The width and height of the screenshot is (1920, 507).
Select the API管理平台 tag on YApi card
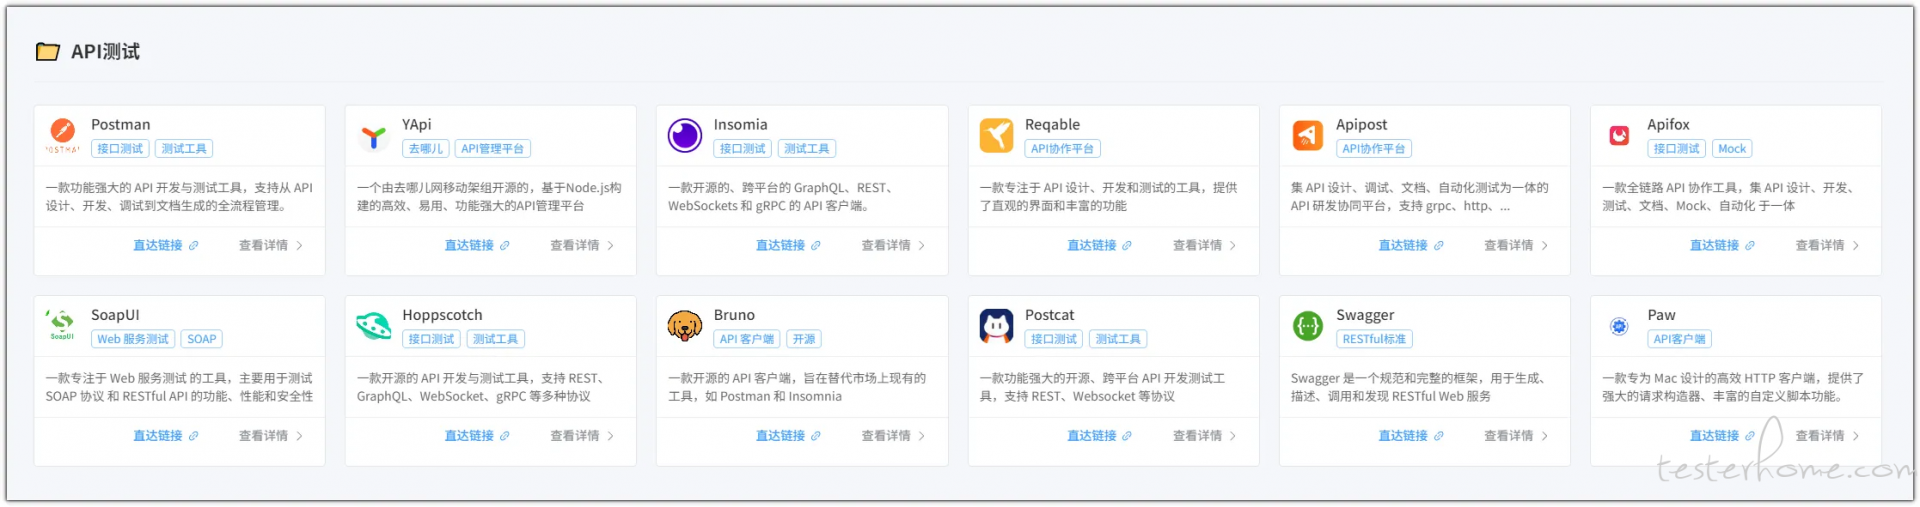point(493,149)
